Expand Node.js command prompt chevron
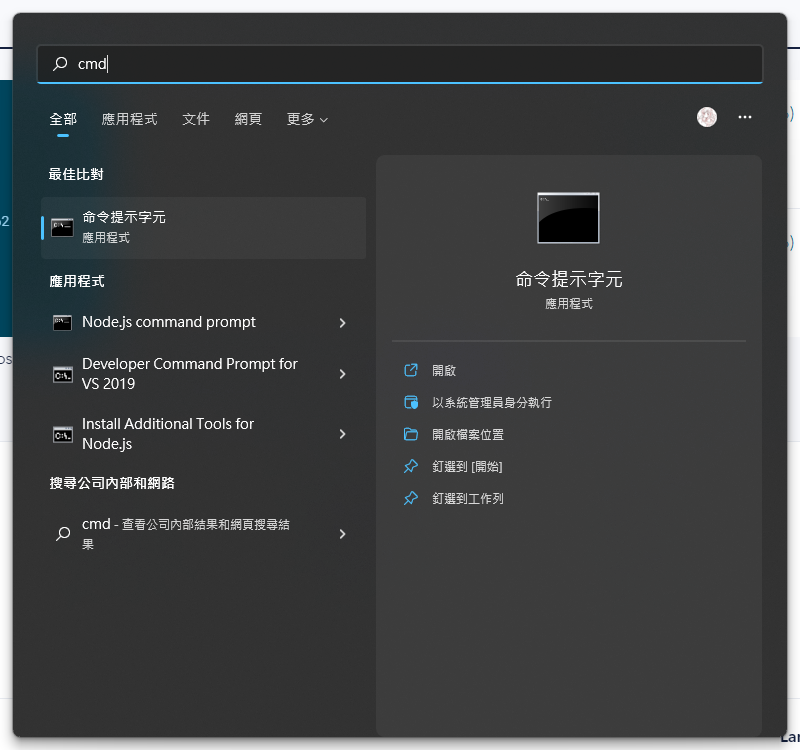 (x=342, y=322)
